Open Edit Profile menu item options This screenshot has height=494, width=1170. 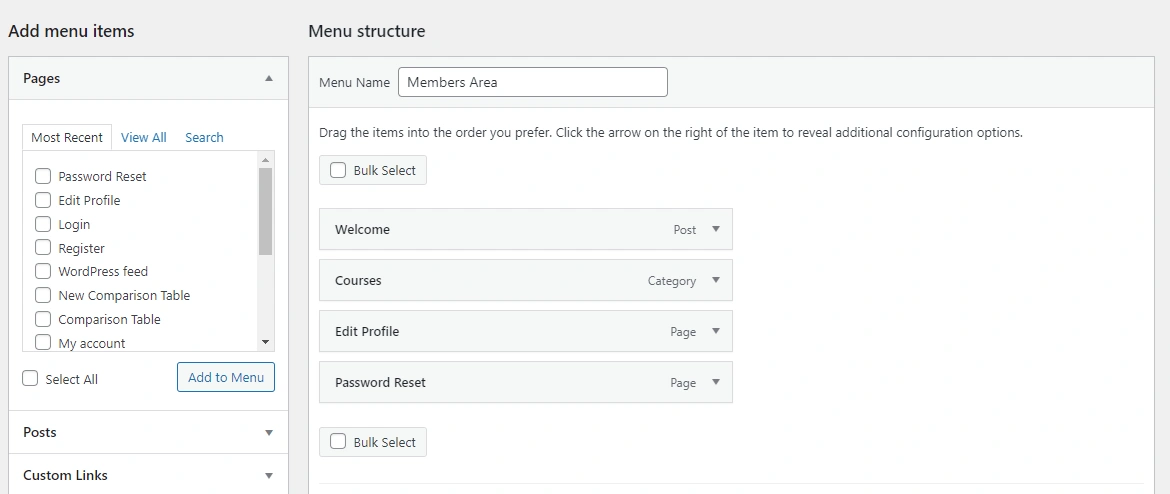[716, 331]
